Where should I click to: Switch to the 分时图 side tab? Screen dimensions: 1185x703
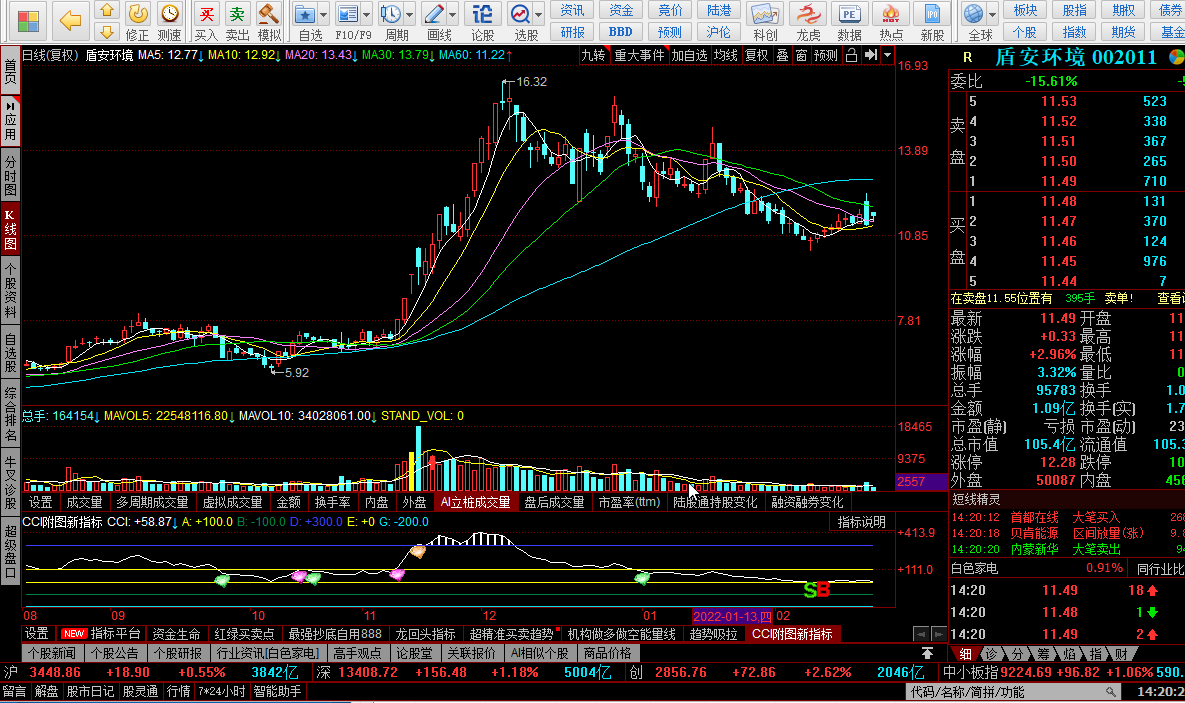(11, 173)
